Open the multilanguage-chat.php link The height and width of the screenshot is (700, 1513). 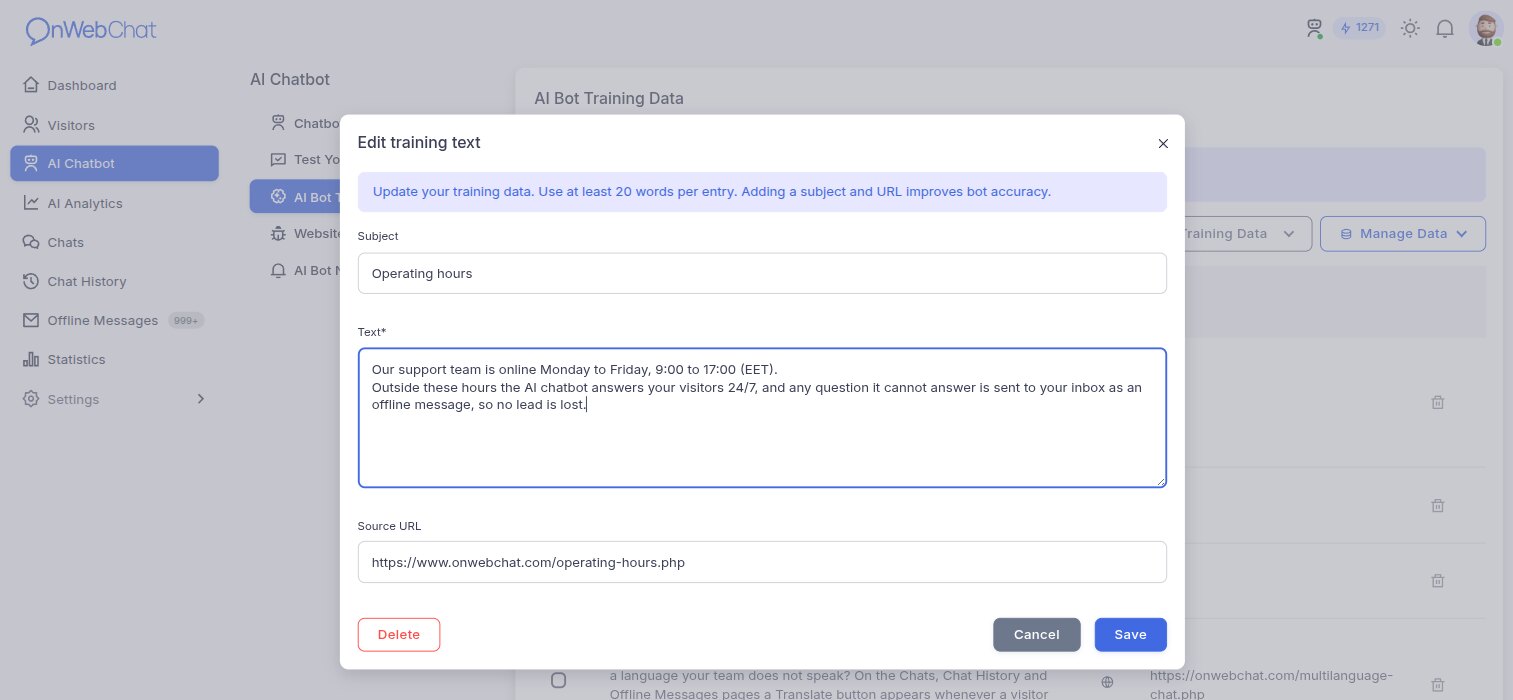click(x=1271, y=684)
